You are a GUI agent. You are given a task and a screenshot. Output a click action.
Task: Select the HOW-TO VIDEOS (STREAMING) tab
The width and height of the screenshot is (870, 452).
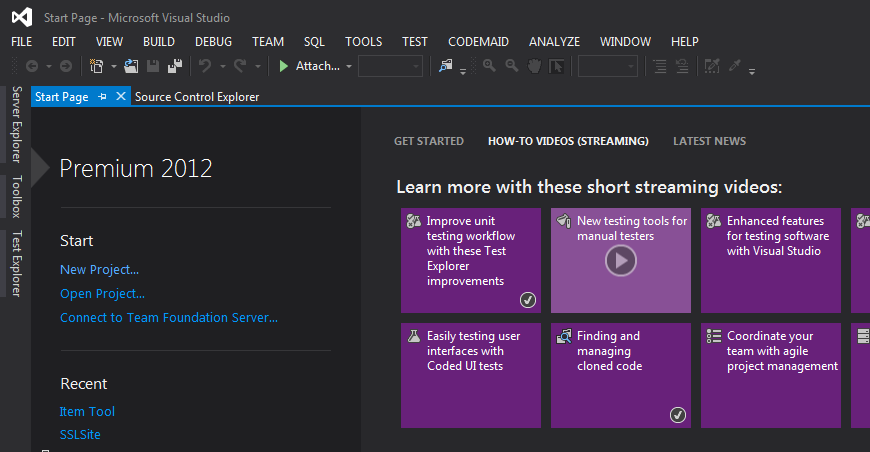pos(568,141)
